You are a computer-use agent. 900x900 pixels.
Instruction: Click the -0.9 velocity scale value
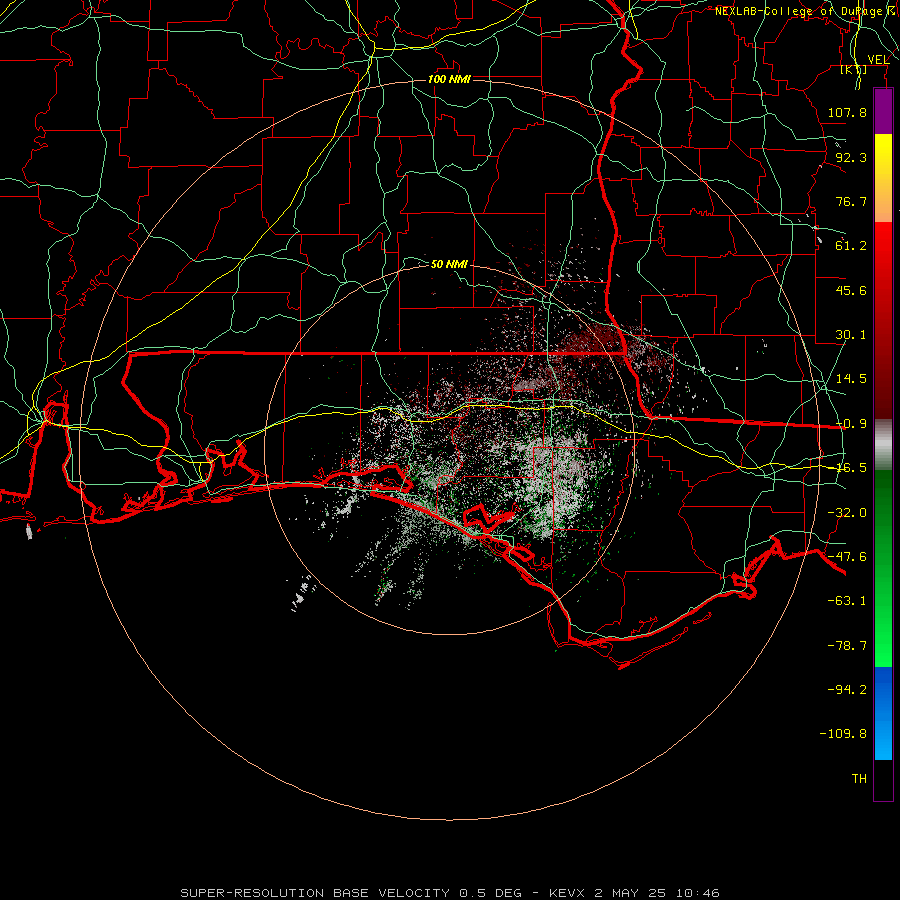(x=851, y=424)
